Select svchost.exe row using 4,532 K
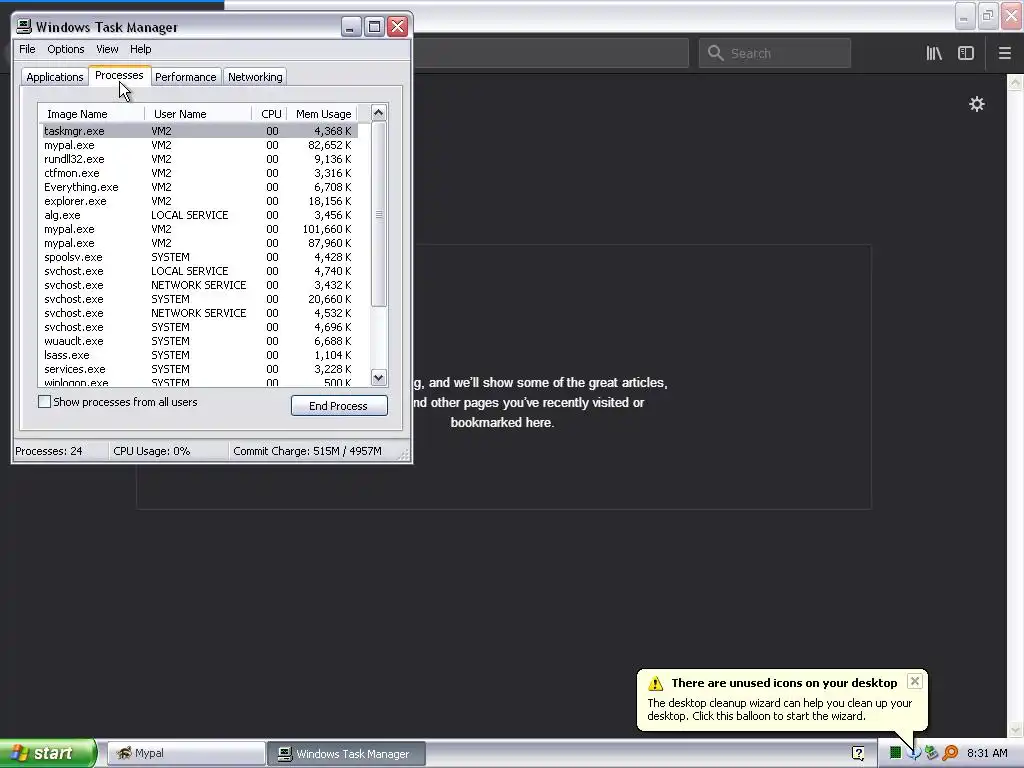Screen dimensions: 1024x768 (200, 313)
